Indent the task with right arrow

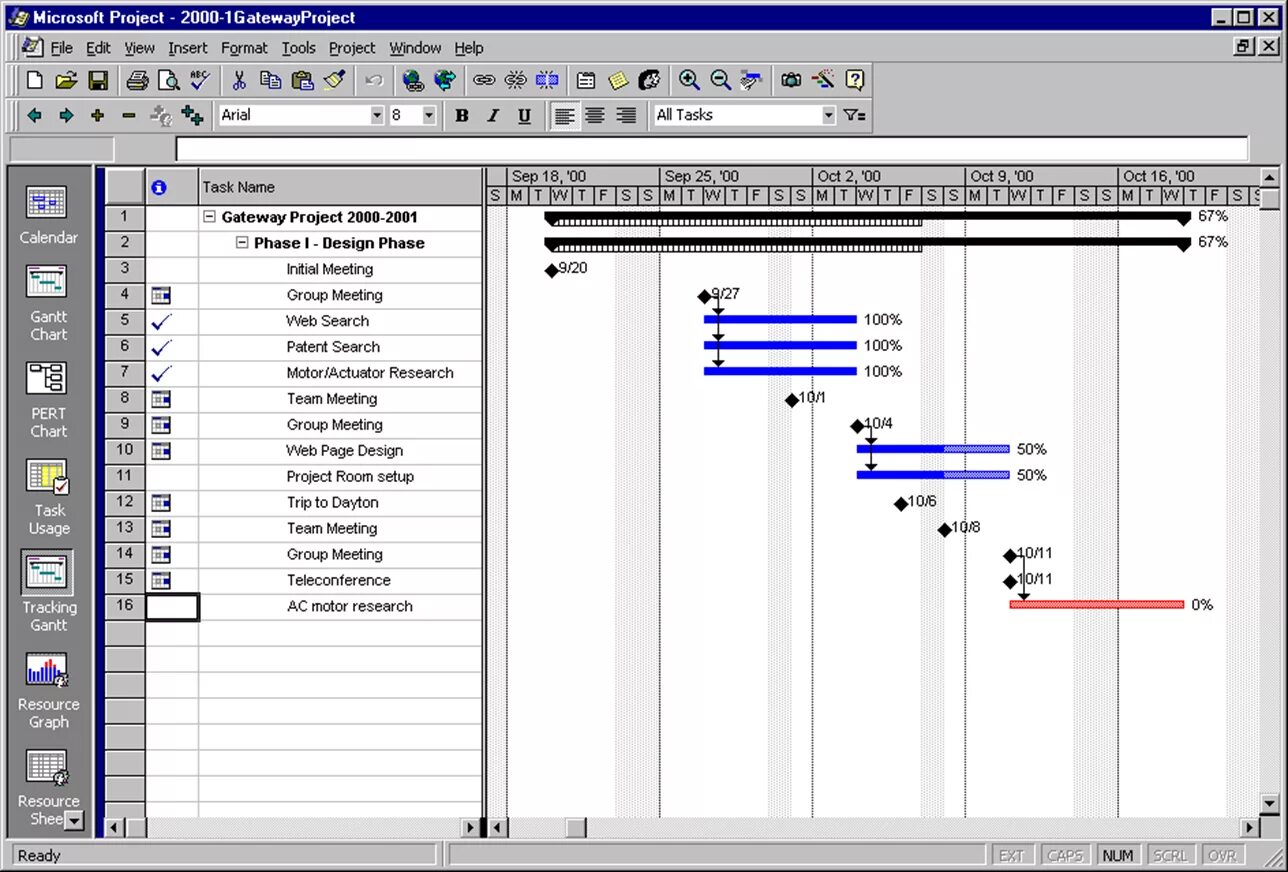[66, 116]
